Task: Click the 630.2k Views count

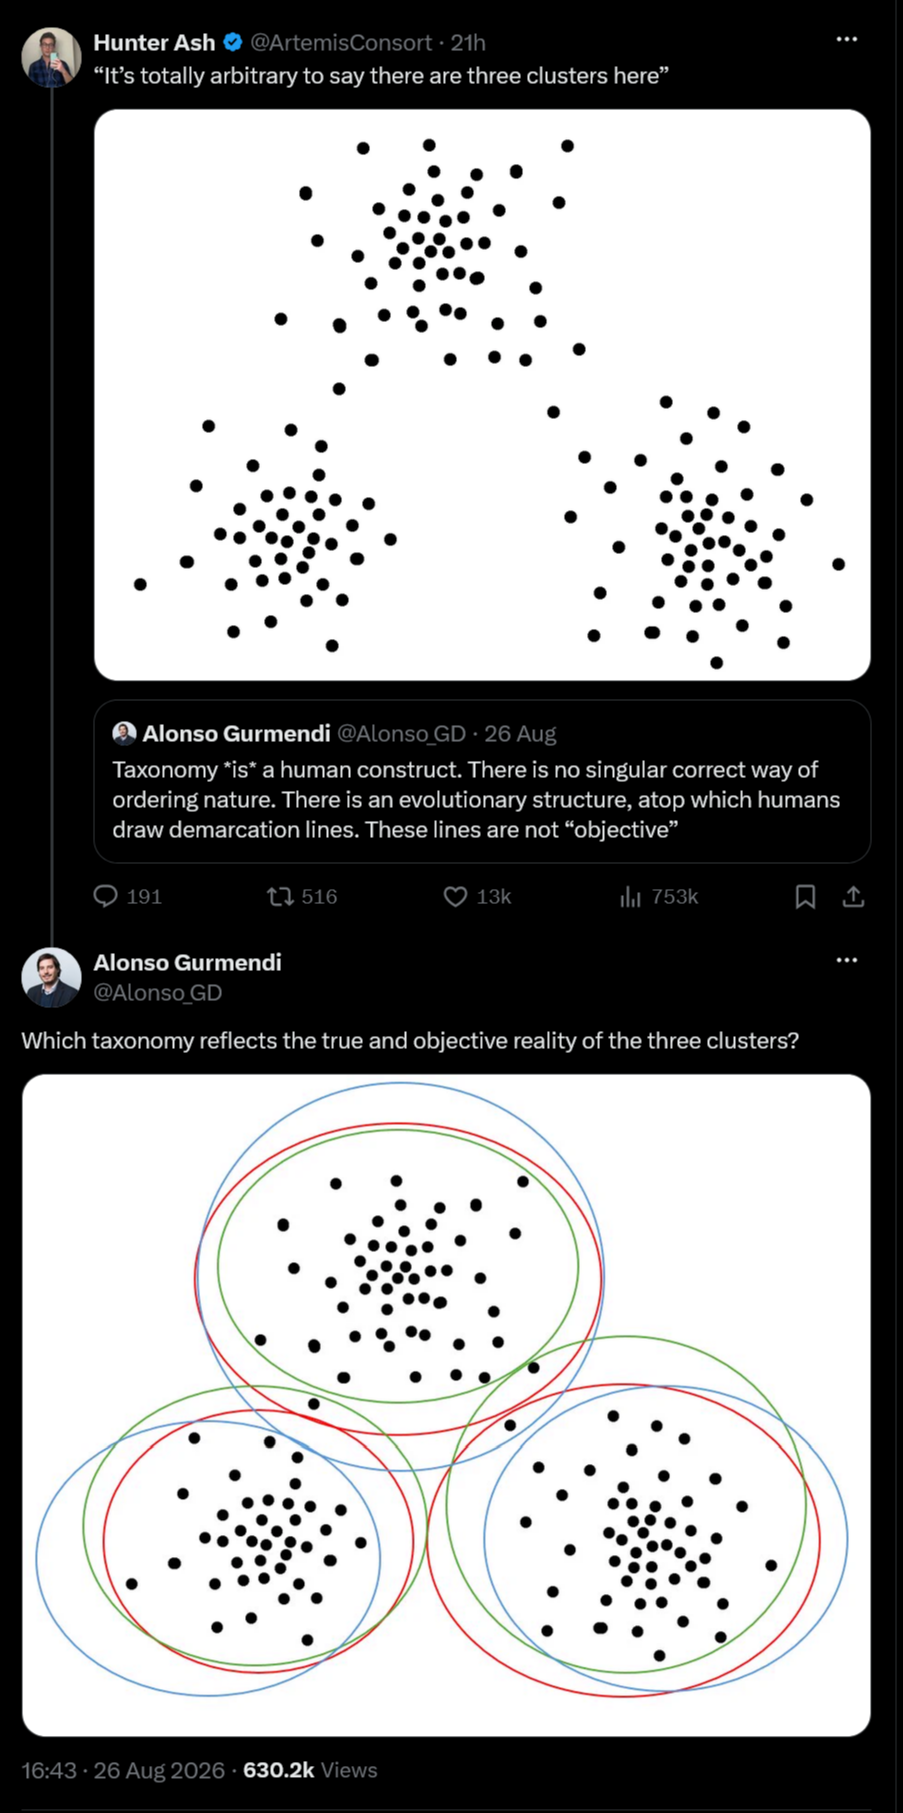Action: 310,1769
